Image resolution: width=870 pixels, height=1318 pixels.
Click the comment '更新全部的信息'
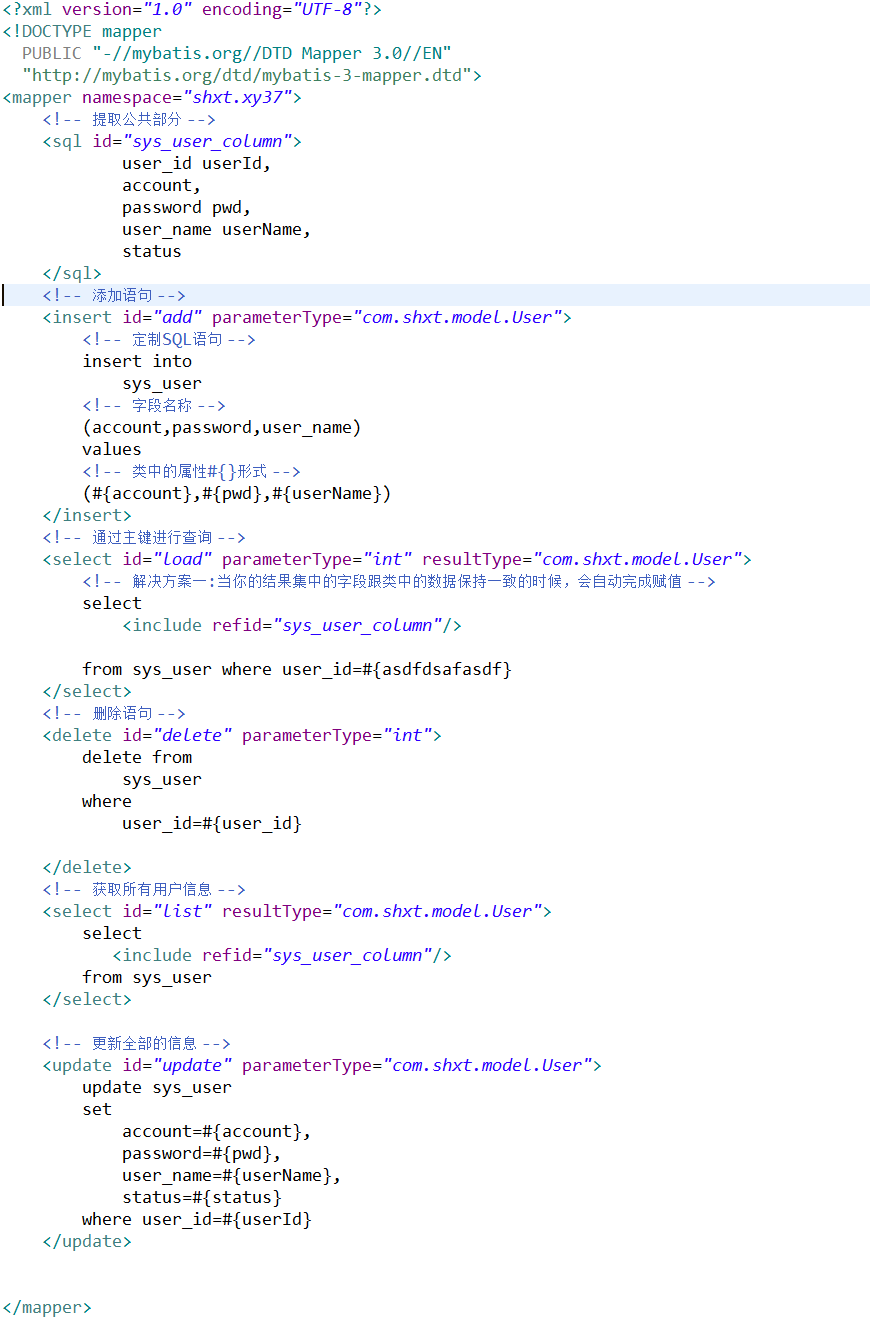pos(137,1044)
